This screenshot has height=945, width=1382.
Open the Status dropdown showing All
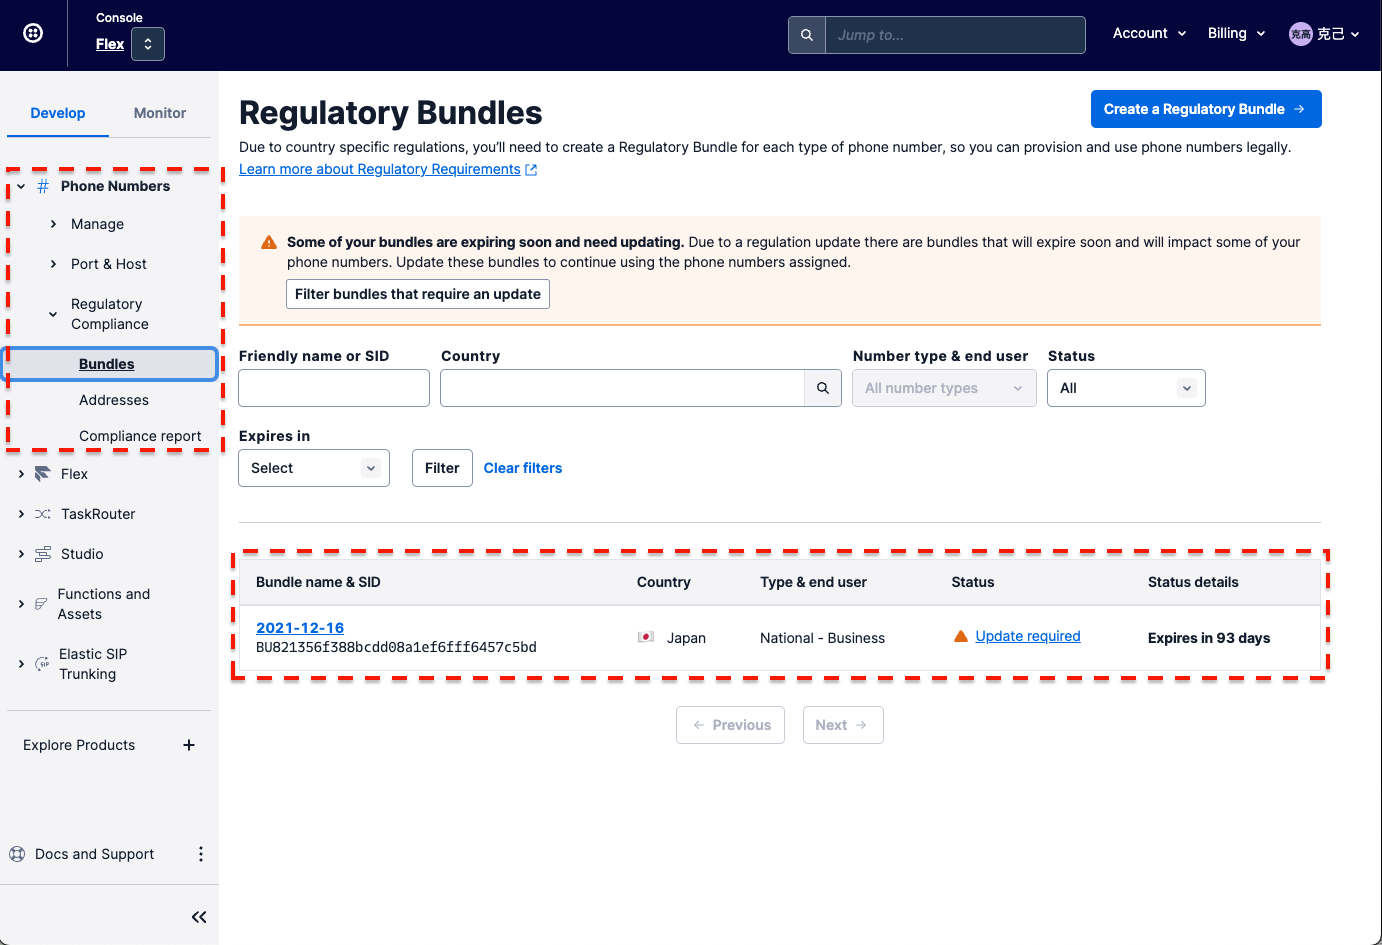coord(1126,388)
